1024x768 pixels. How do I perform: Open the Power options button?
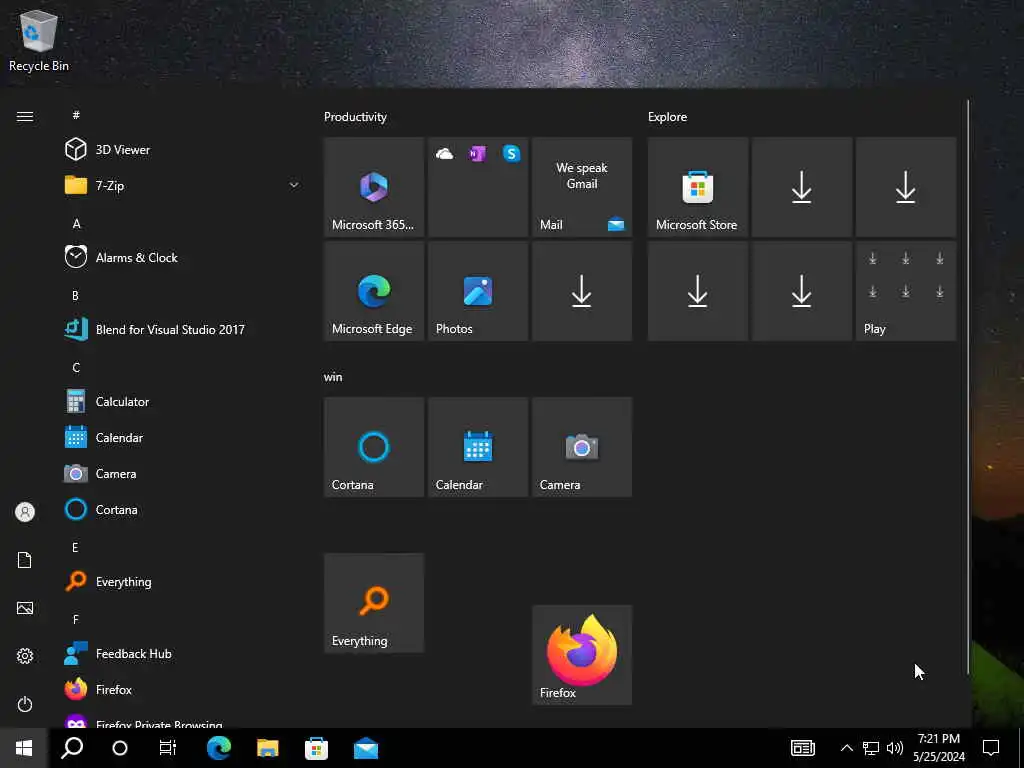tap(25, 704)
